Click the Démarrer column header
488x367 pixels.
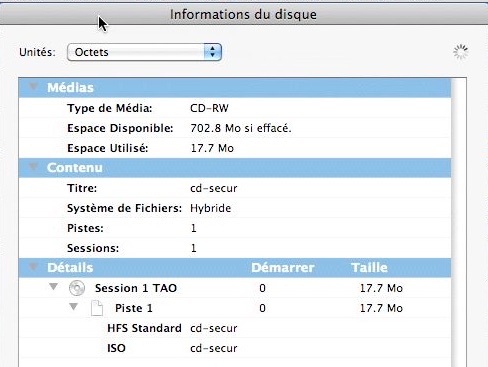283,268
